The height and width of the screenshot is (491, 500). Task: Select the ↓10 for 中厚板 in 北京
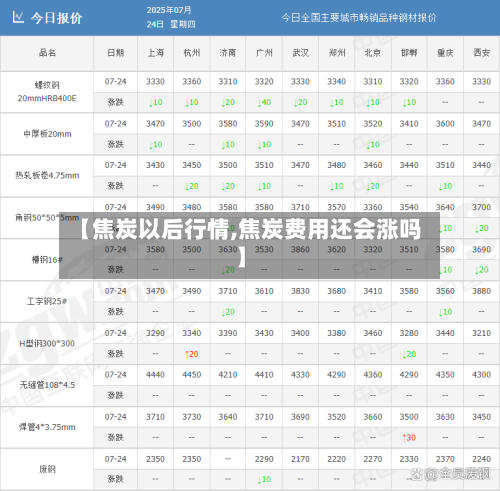(x=373, y=144)
